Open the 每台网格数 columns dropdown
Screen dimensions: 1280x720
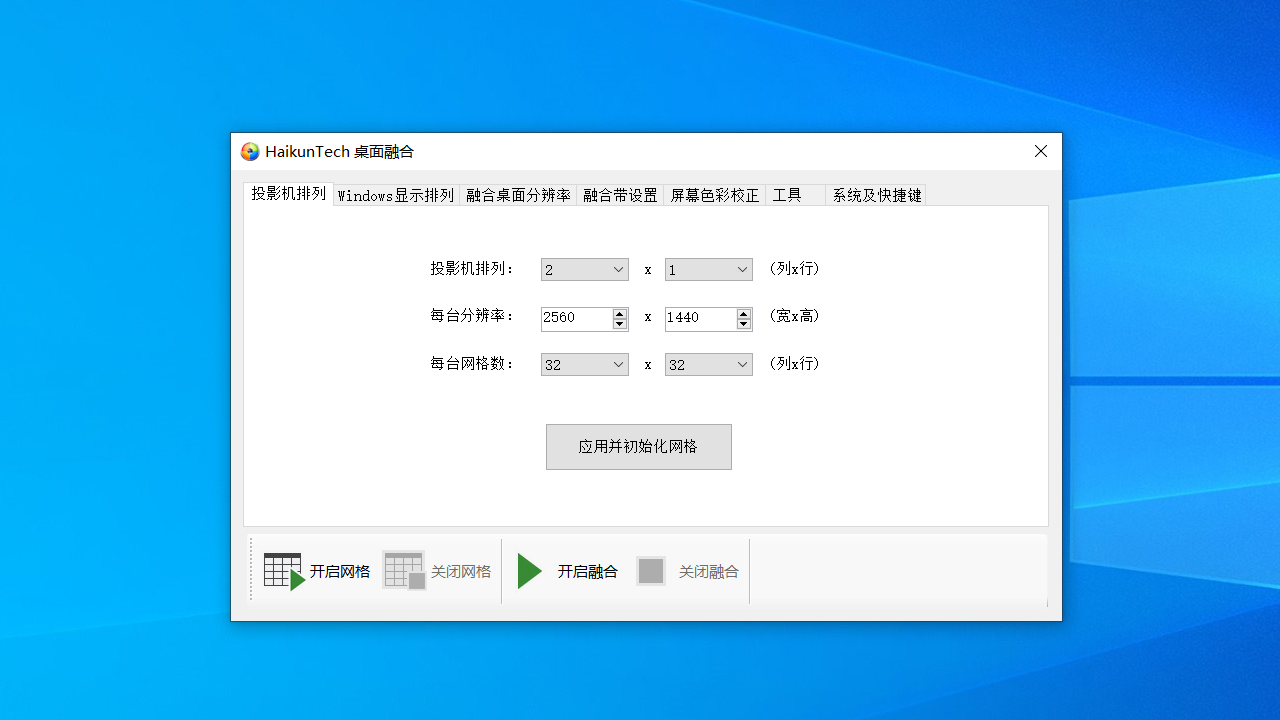pyautogui.click(x=584, y=365)
